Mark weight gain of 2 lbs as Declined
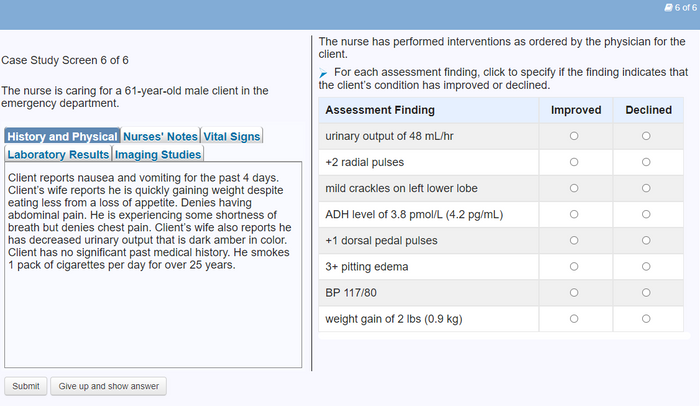The height and width of the screenshot is (406, 700). coord(647,319)
